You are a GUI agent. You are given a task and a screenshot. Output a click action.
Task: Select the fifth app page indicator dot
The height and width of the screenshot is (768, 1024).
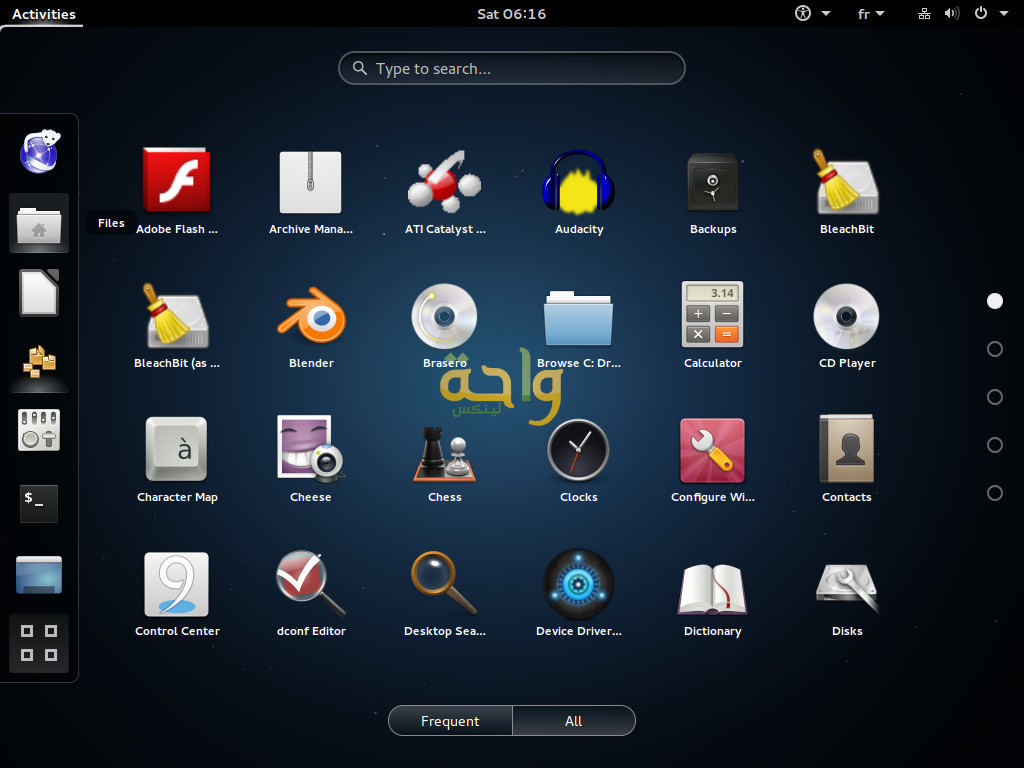point(995,493)
